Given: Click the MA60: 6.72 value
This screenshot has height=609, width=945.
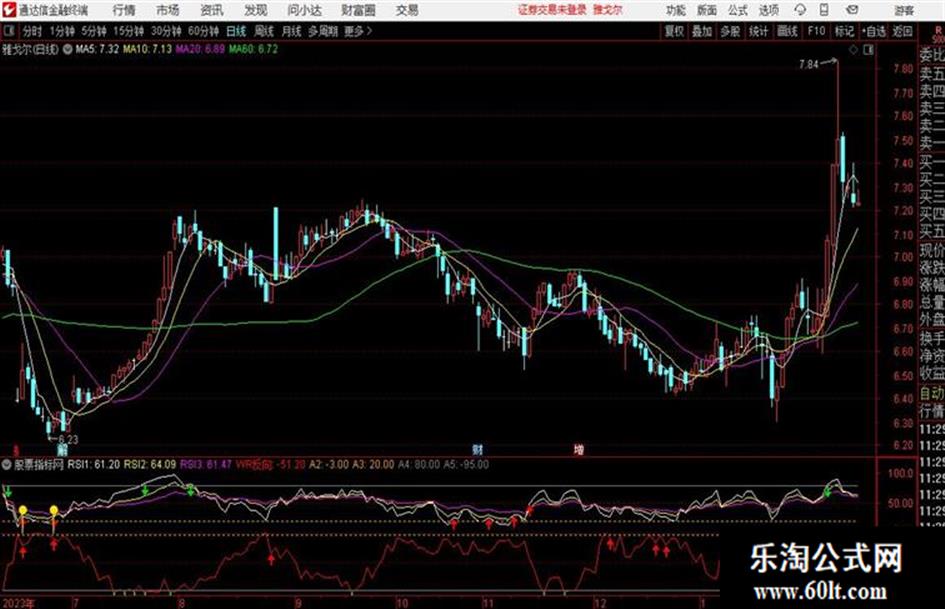Looking at the screenshot, I should pos(253,49).
